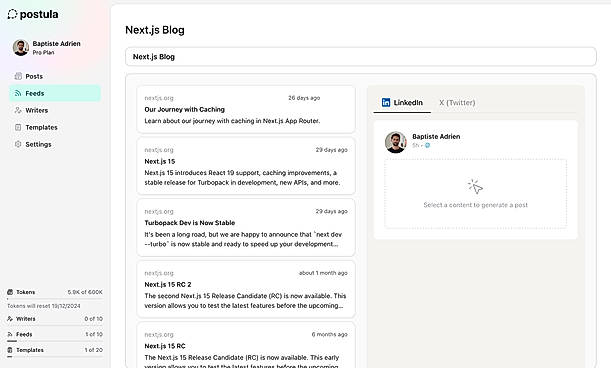
Task: Click the Writers quota icon at bottom
Action: 10,319
